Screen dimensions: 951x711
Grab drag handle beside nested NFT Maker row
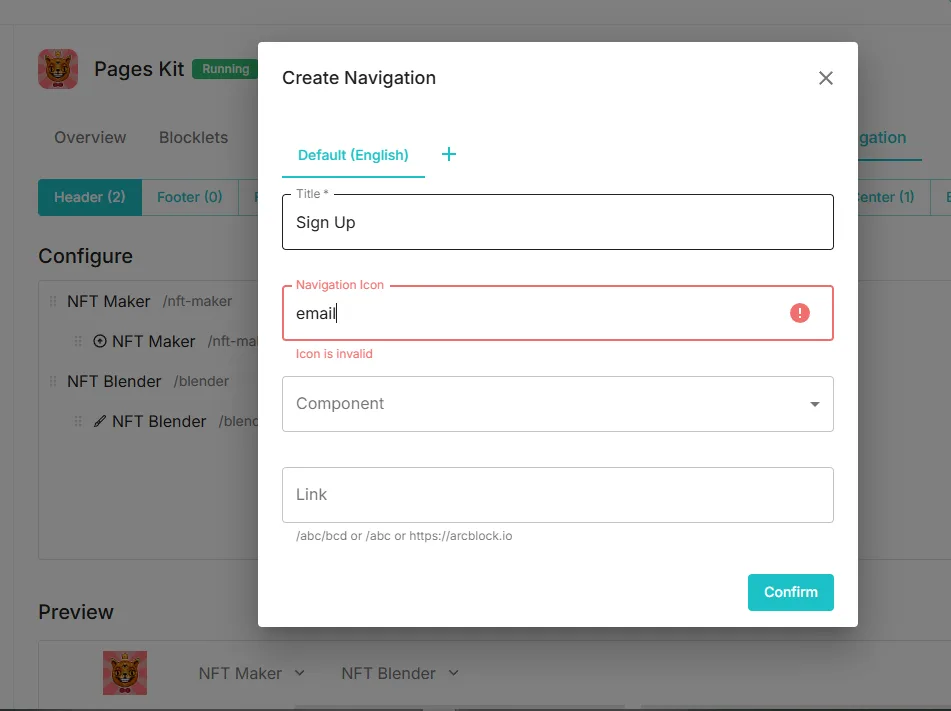78,341
